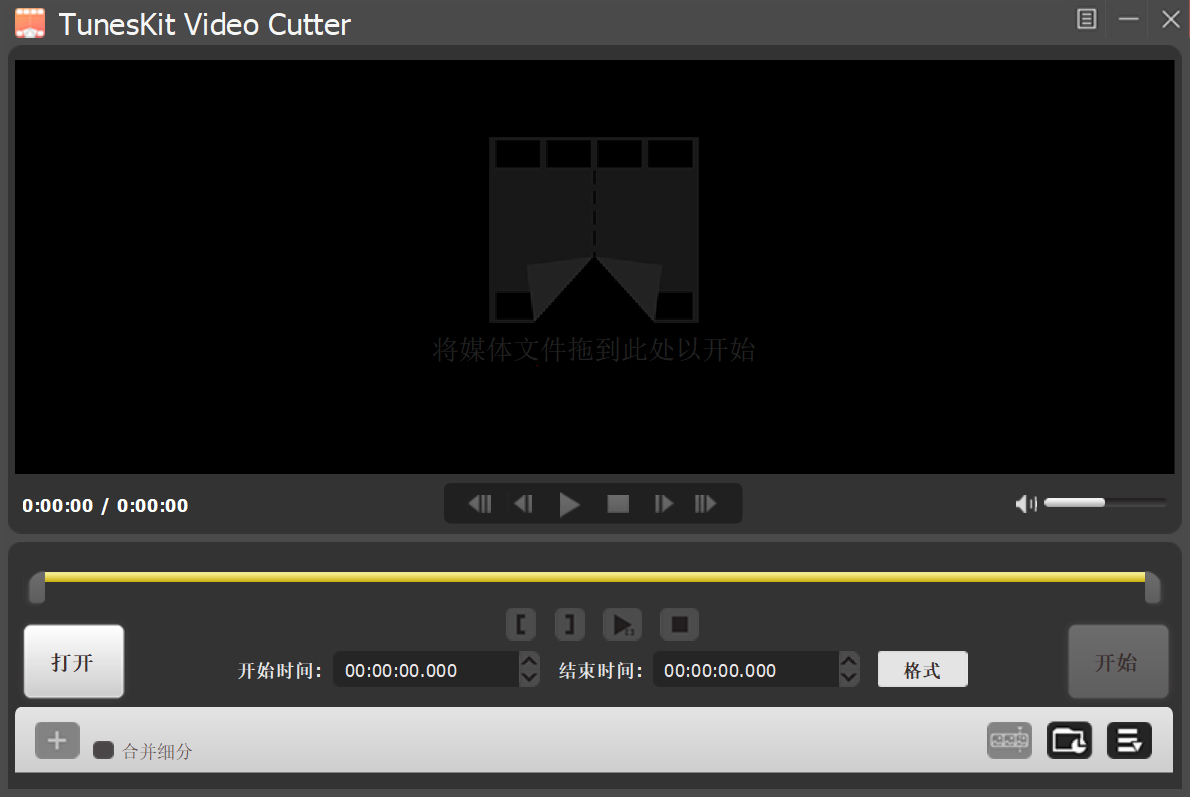Enable the 合并细分 checkbox
Image resolution: width=1190 pixels, height=797 pixels.
103,750
